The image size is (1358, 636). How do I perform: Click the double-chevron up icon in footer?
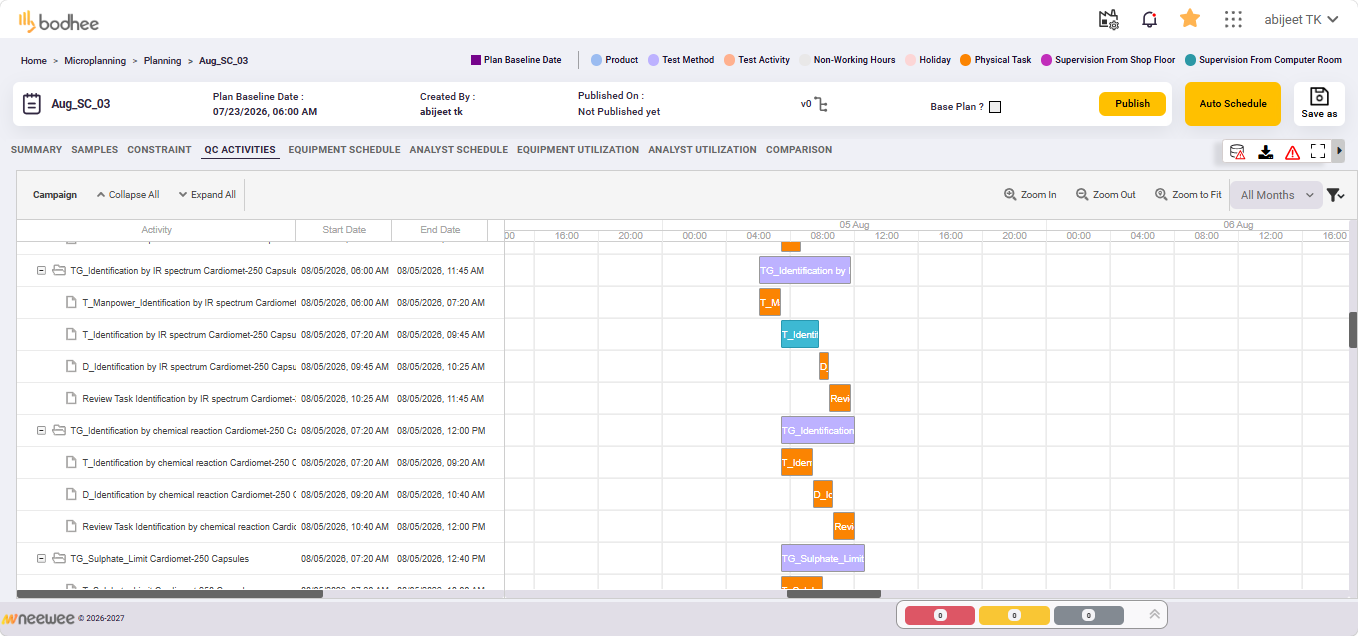[x=1154, y=615]
